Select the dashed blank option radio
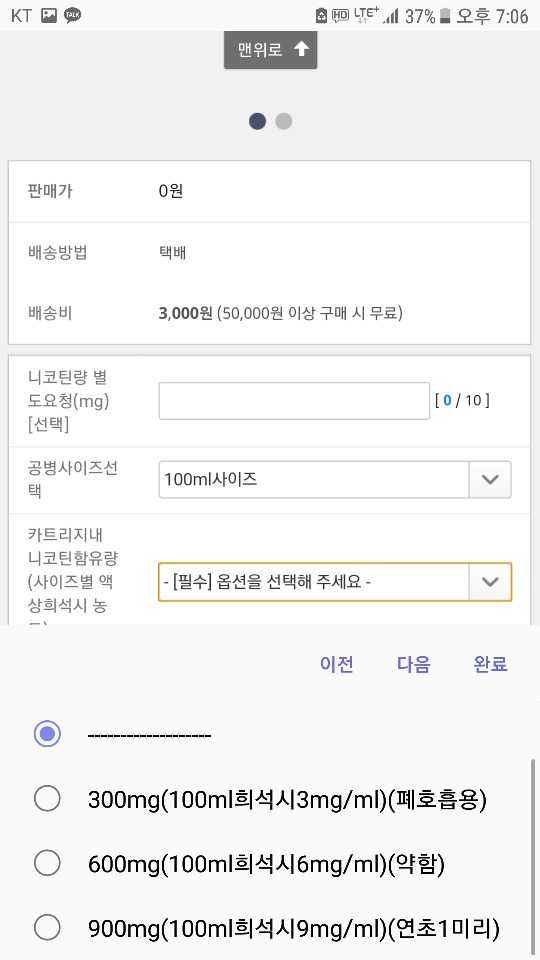 point(47,733)
